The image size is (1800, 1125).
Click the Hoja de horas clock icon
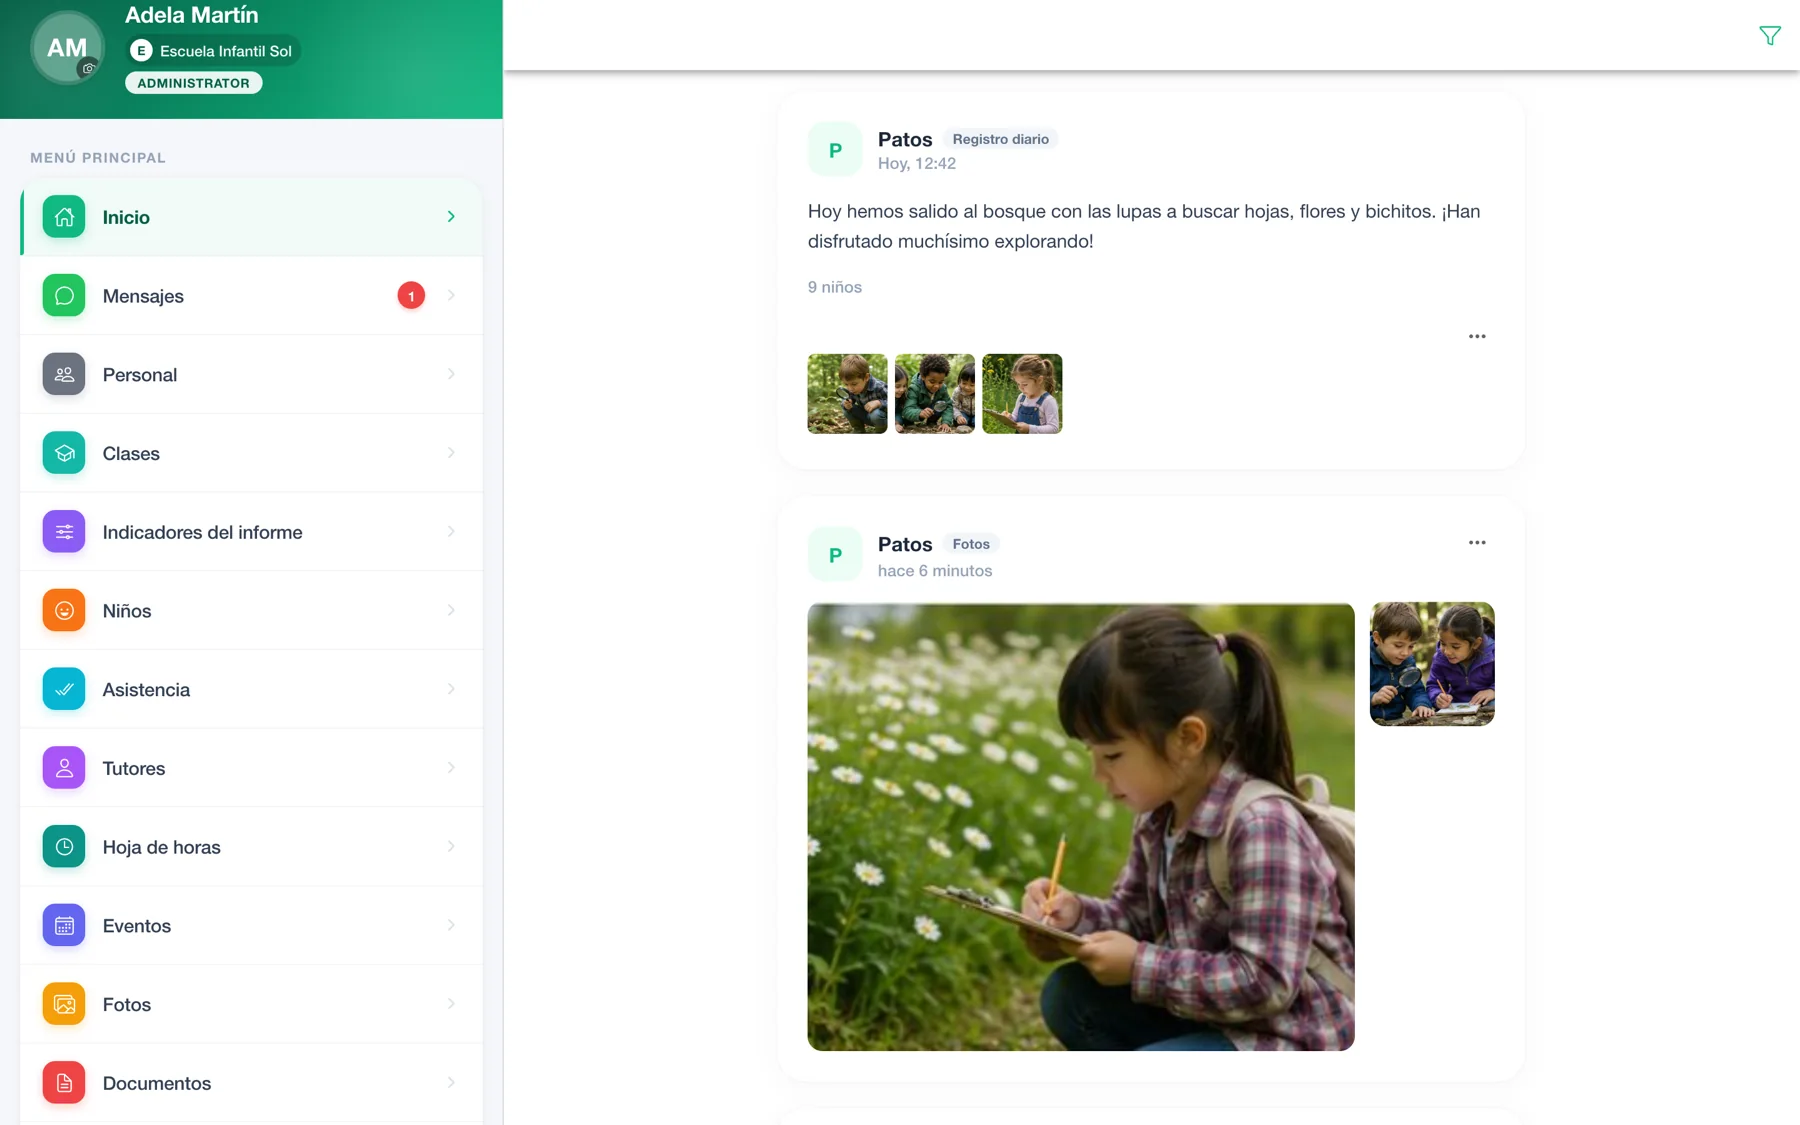click(64, 847)
